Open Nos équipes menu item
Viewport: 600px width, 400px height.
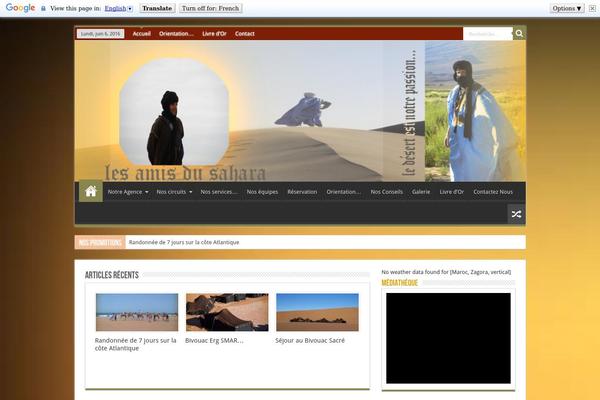[x=262, y=192]
